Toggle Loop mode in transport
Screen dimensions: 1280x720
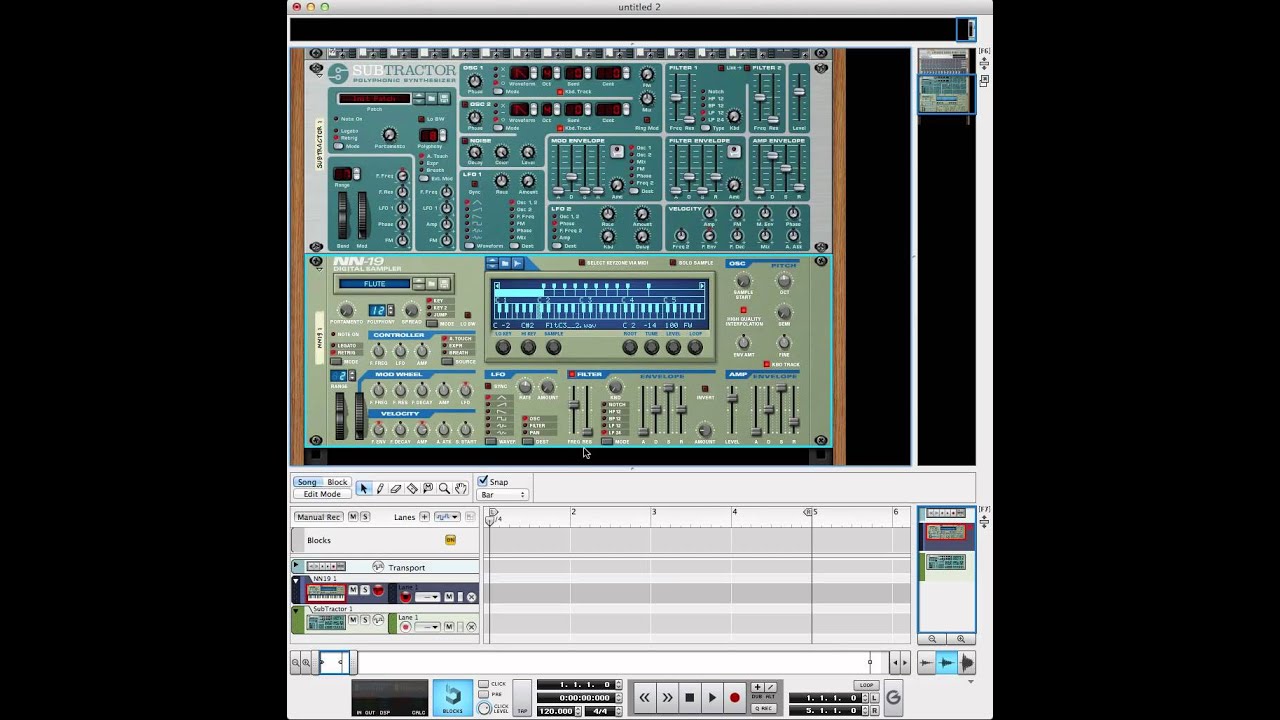click(866, 685)
